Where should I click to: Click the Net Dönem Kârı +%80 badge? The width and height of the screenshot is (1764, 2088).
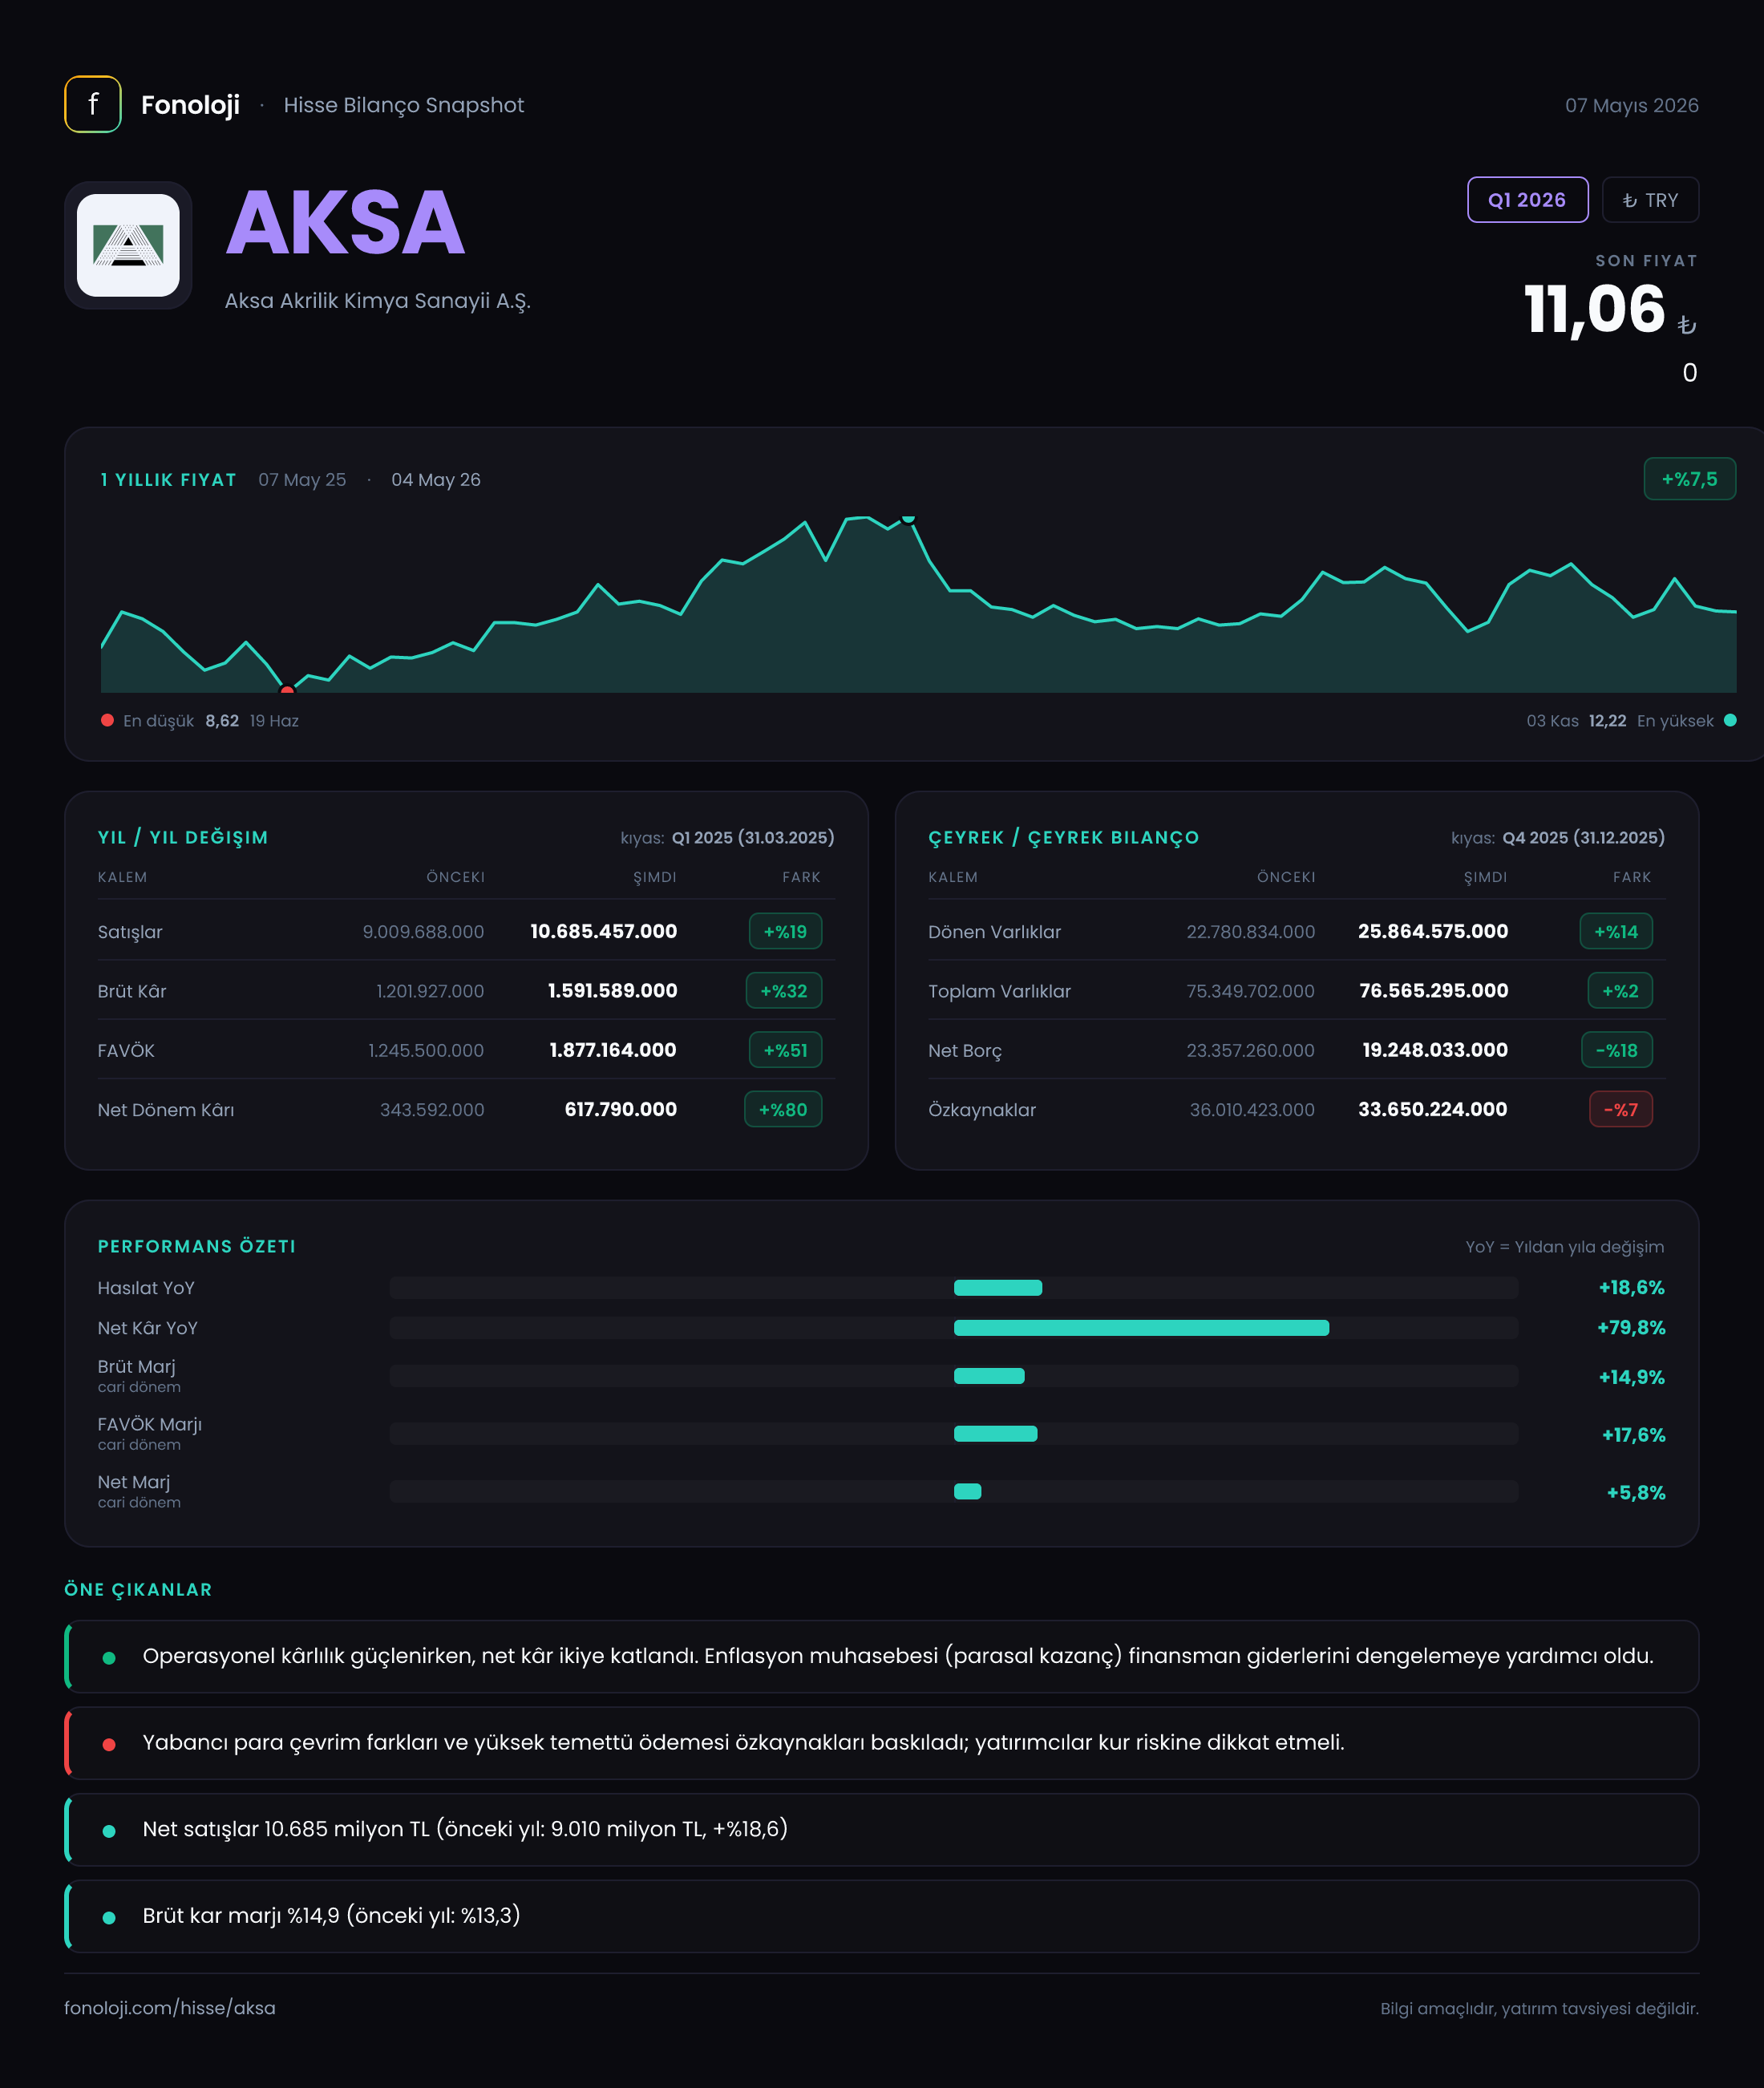point(783,1109)
